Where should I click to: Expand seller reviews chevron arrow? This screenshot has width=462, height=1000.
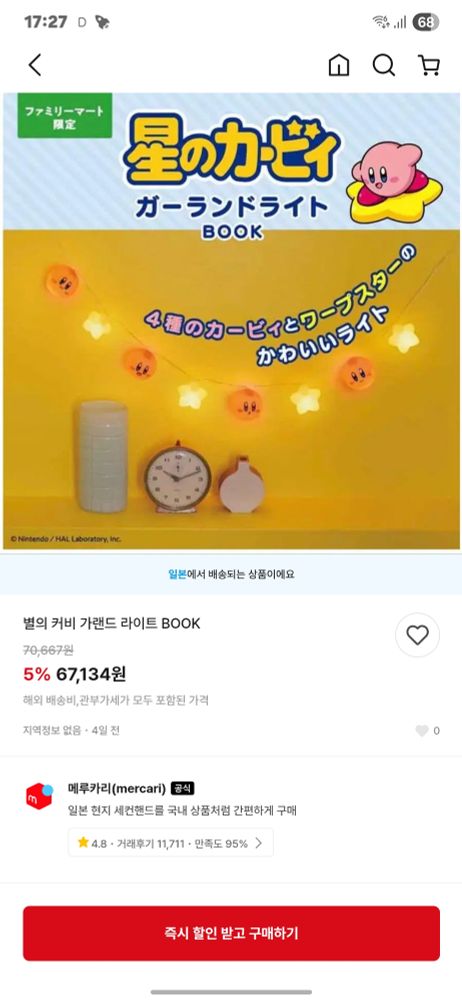point(258,842)
